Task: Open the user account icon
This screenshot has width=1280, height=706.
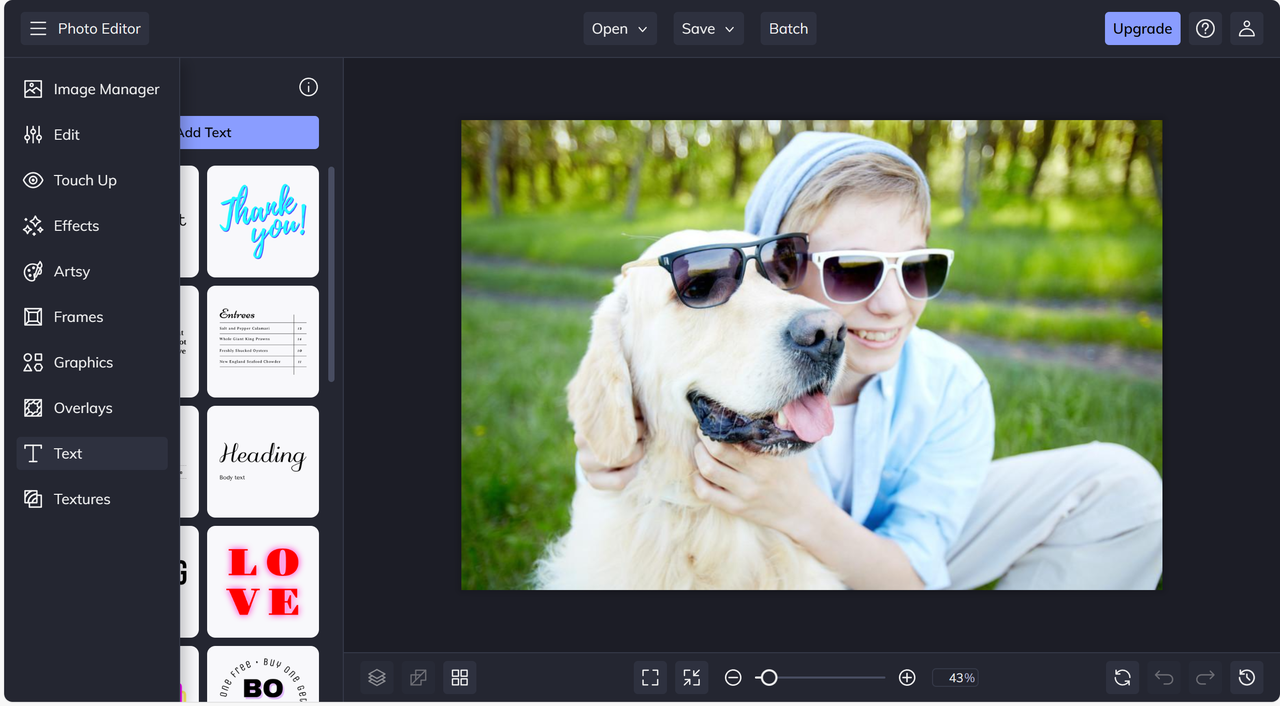Action: (x=1246, y=29)
